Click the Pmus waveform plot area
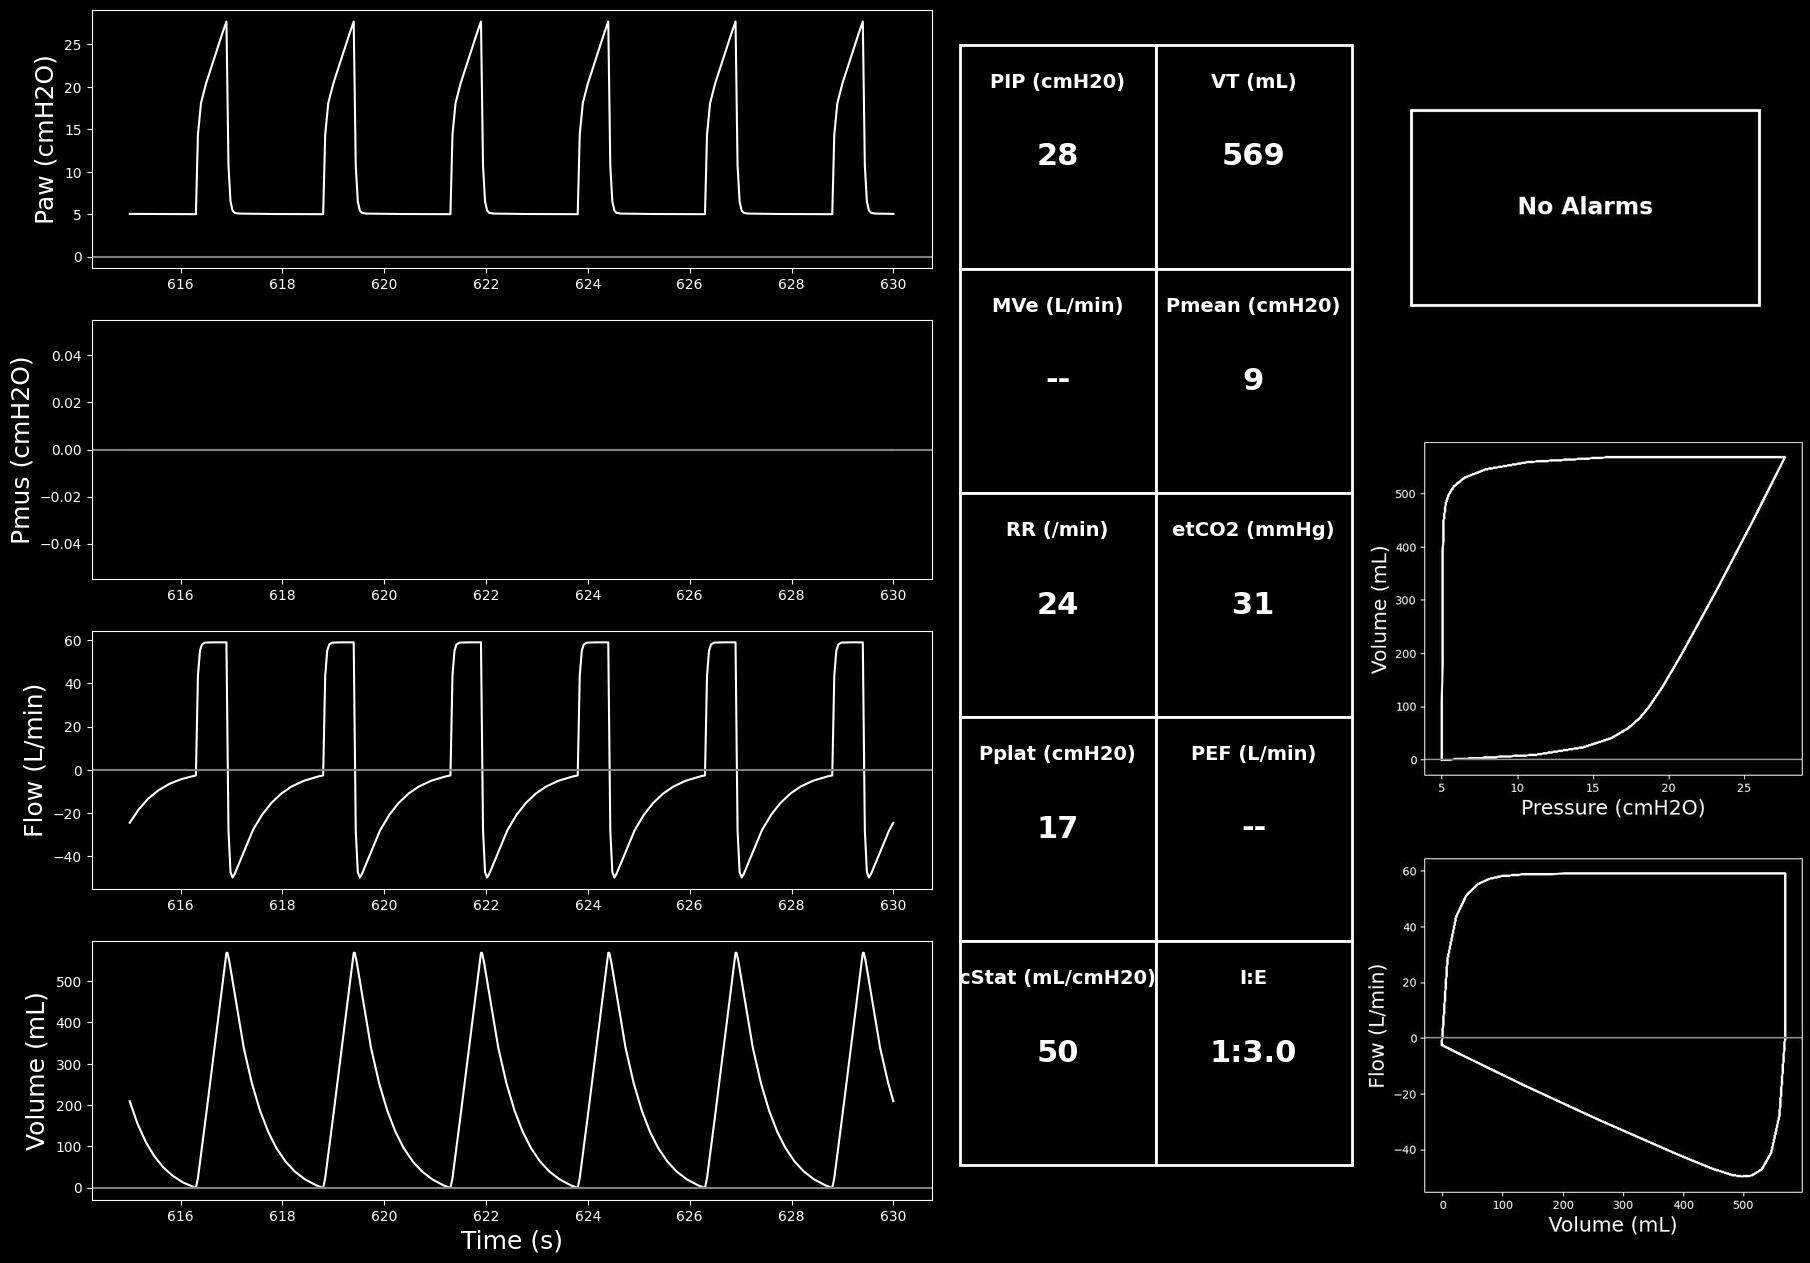The image size is (1810, 1263). [512, 450]
